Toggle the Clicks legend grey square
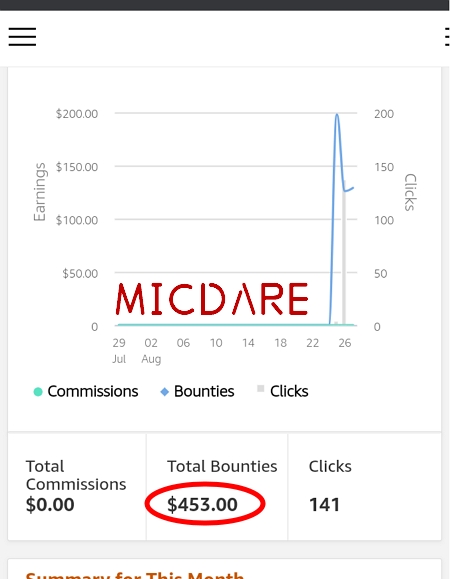Image resolution: width=450 pixels, height=579 pixels. (261, 389)
